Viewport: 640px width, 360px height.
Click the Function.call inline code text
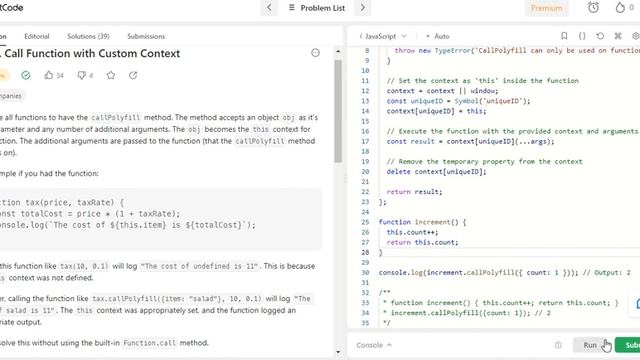pyautogui.click(x=150, y=343)
